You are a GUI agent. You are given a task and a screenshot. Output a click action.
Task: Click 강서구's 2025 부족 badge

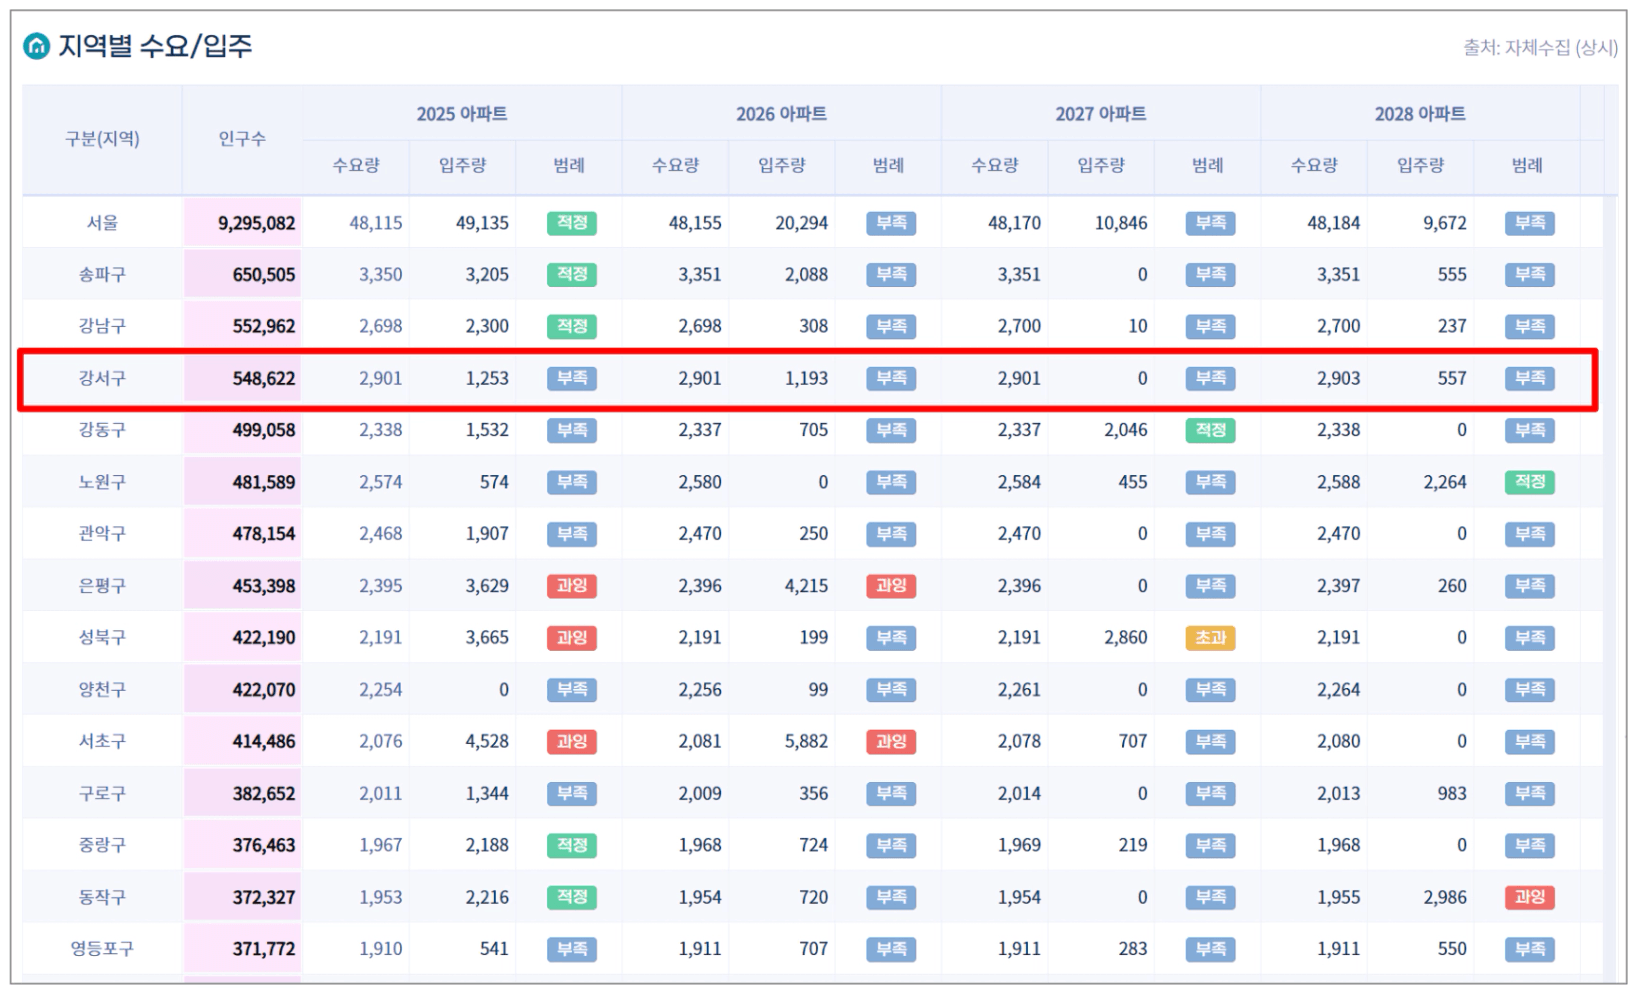[572, 378]
